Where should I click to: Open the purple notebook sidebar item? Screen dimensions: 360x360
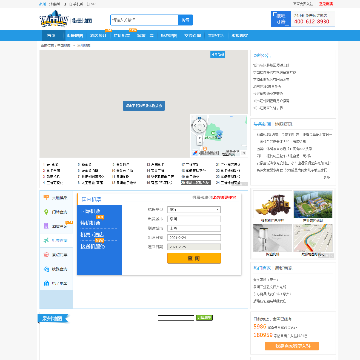(46, 226)
